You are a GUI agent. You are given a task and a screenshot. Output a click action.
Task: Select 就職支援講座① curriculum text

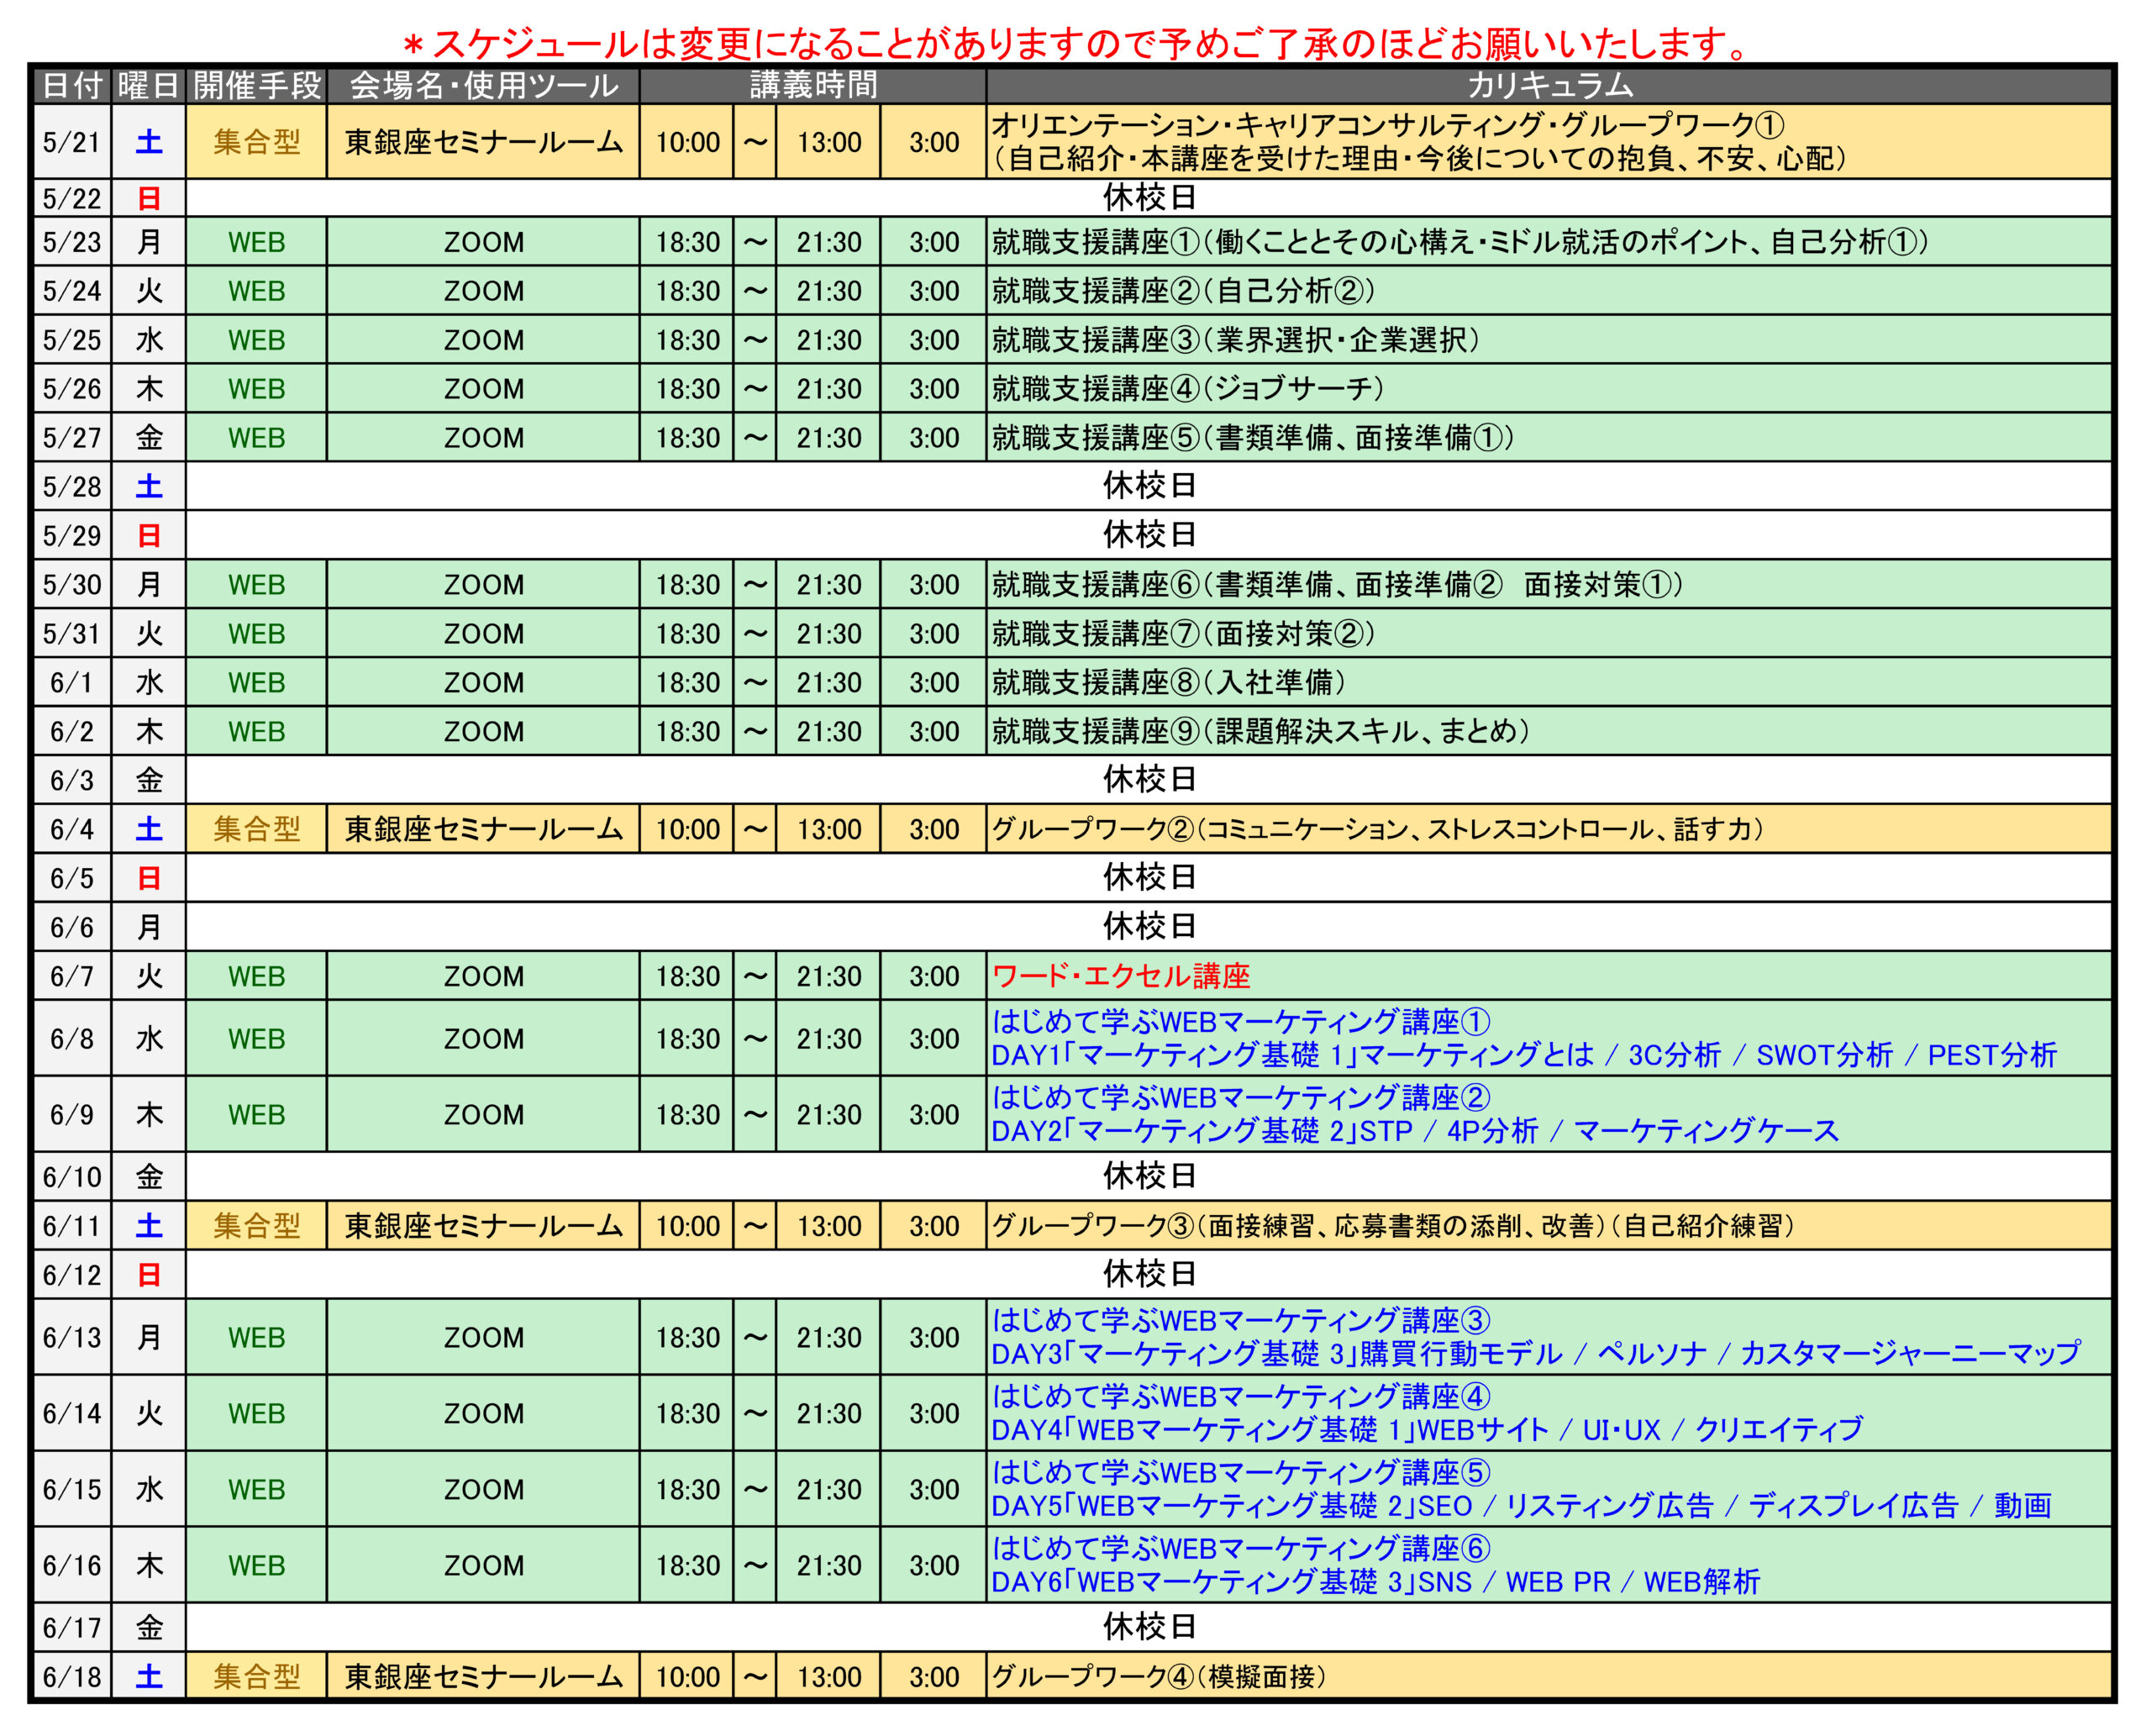(x=1460, y=242)
